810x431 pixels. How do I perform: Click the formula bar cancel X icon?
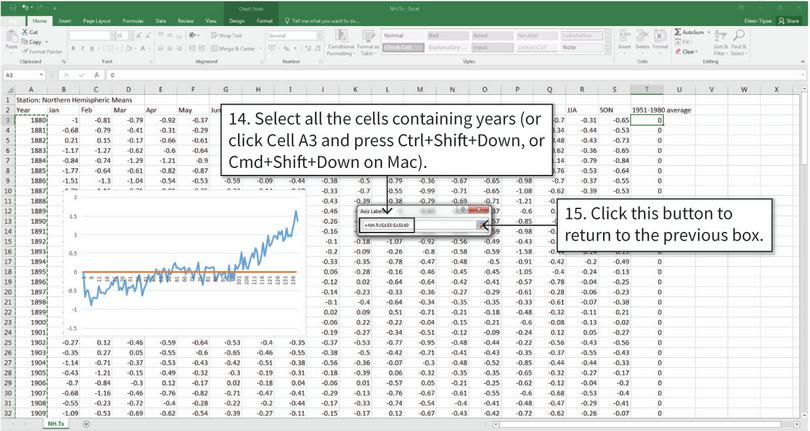(68, 75)
